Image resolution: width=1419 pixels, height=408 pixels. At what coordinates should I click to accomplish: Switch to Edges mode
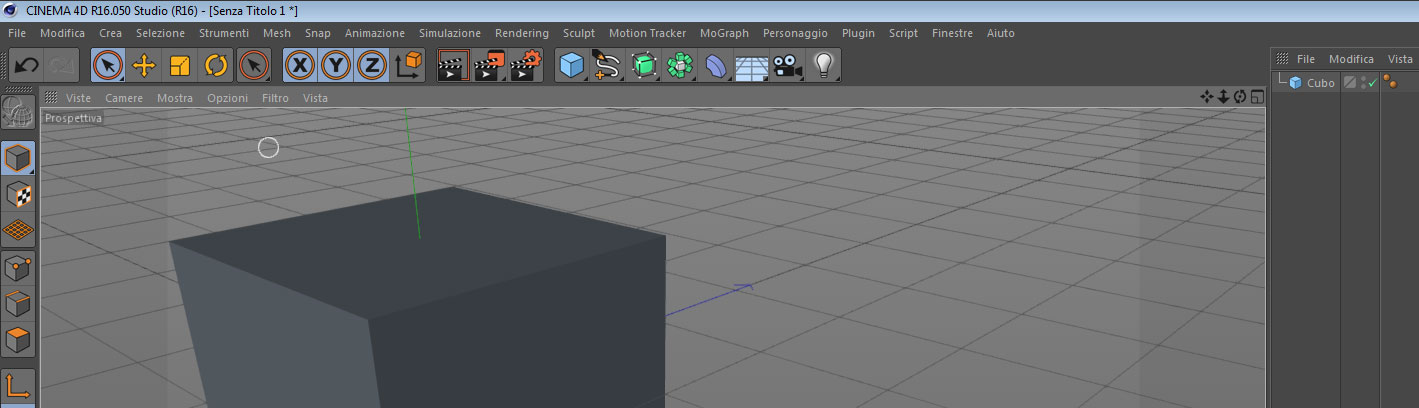tap(19, 303)
